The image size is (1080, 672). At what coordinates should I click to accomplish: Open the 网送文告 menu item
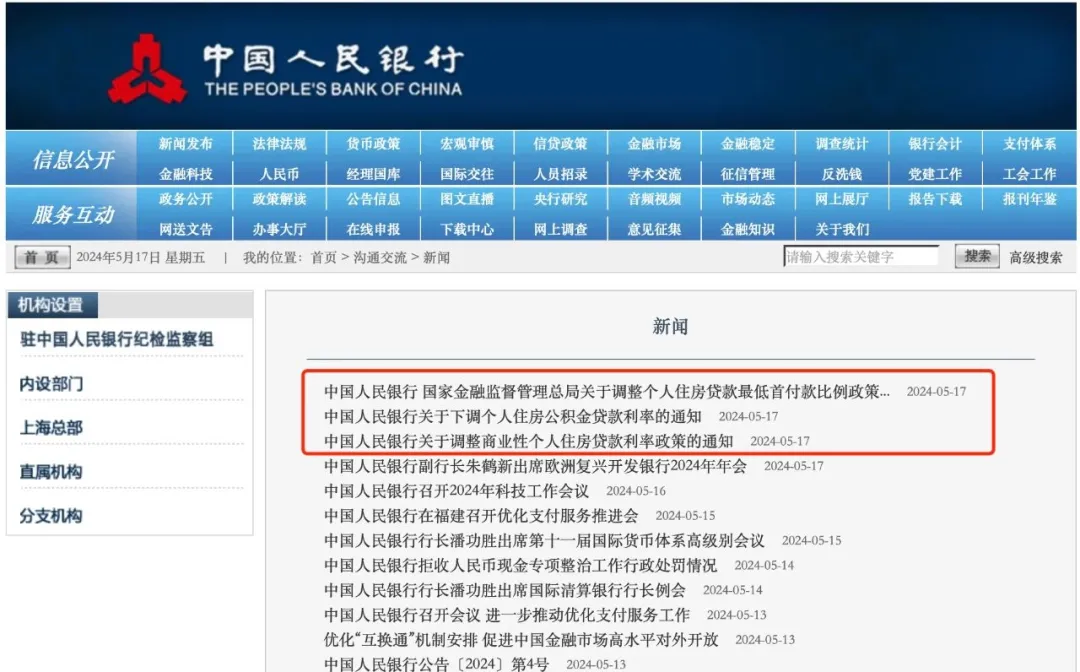click(x=185, y=229)
